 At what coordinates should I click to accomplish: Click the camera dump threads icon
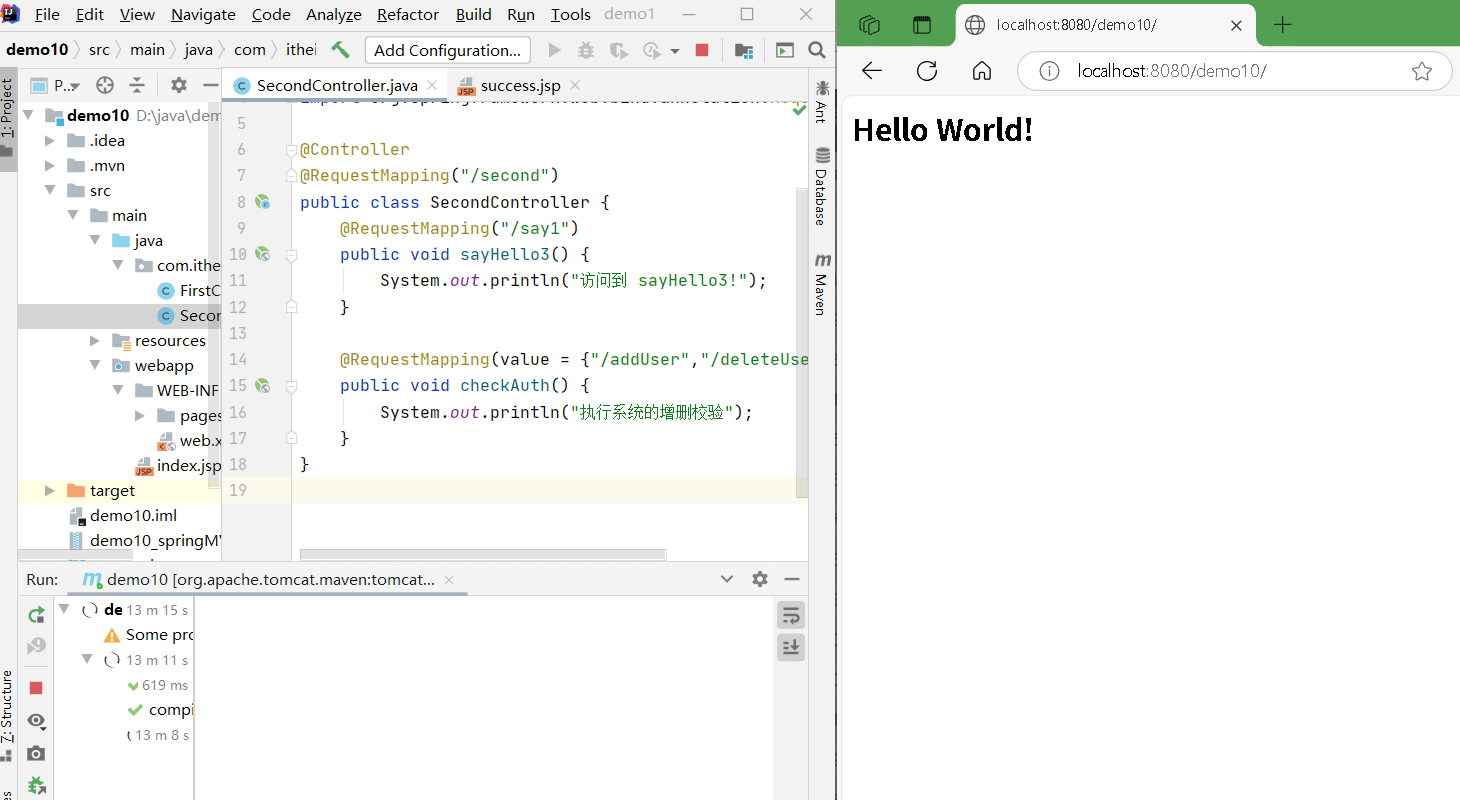click(x=36, y=754)
